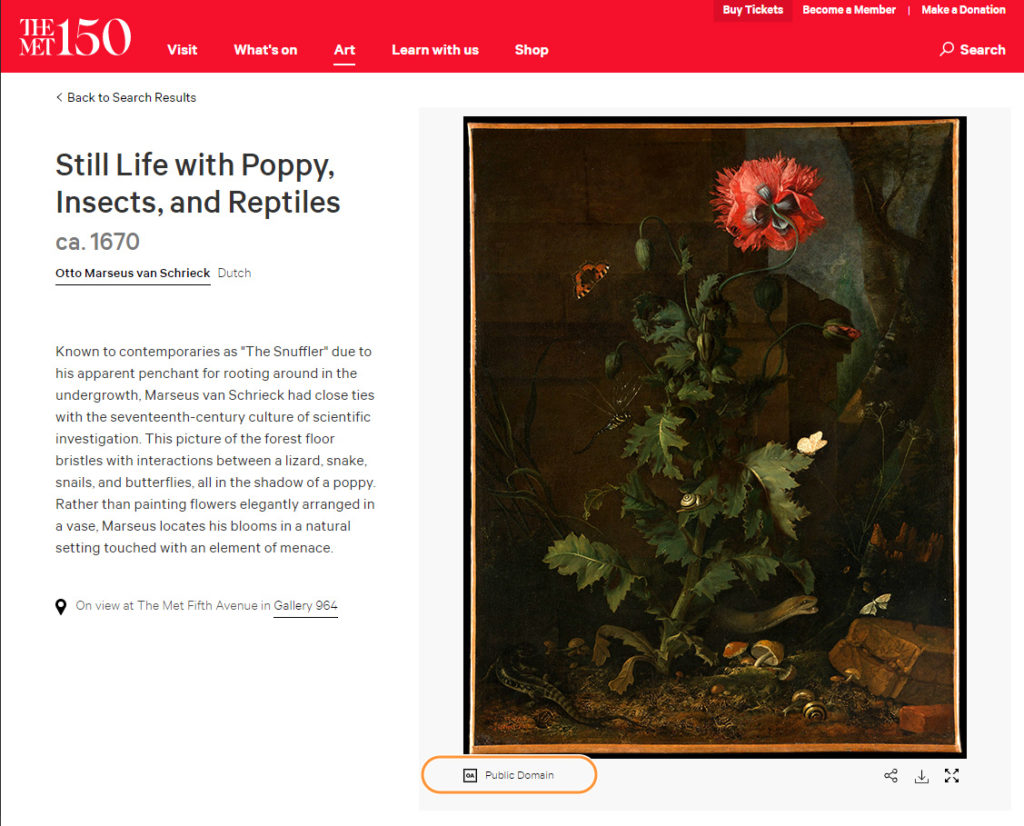Screen dimensions: 1024x826
Task: Click the map pin location icon
Action: pyautogui.click(x=61, y=607)
